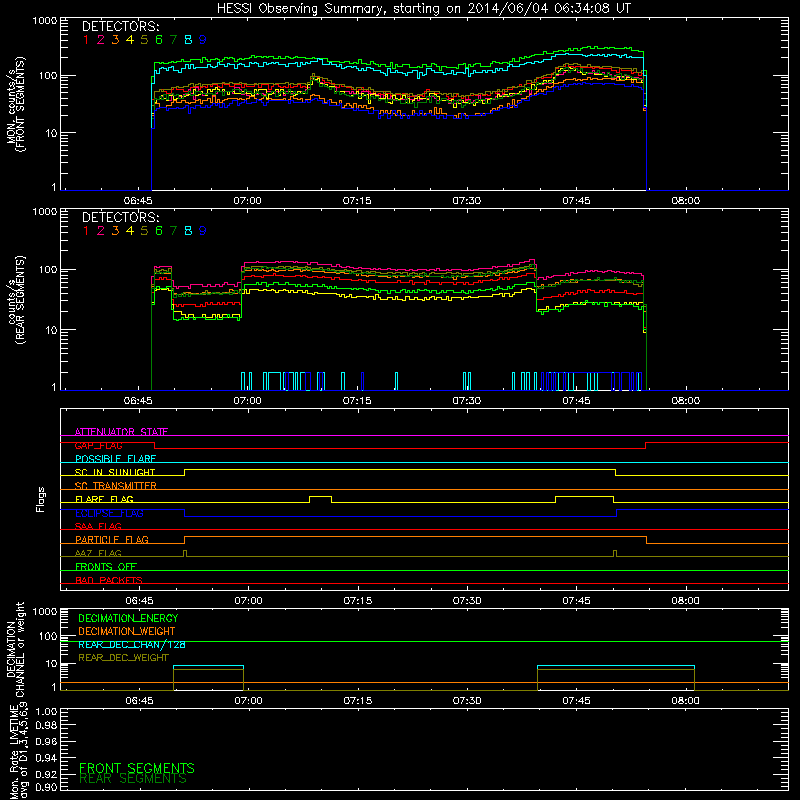The height and width of the screenshot is (800, 800).
Task: Click the POSSIBLE_FLARE flag label
Action: [x=115, y=459]
